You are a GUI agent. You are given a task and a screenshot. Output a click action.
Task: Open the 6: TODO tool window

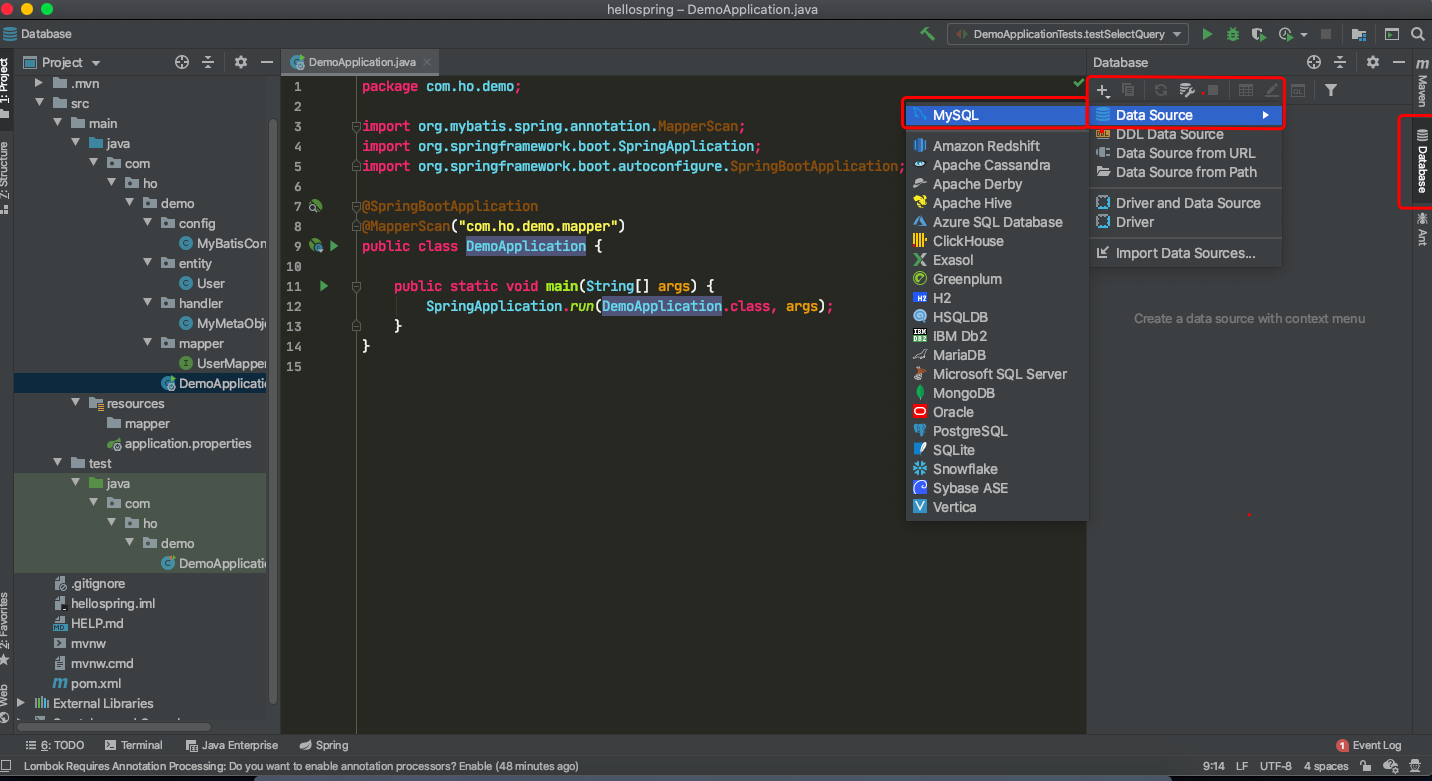pyautogui.click(x=55, y=745)
